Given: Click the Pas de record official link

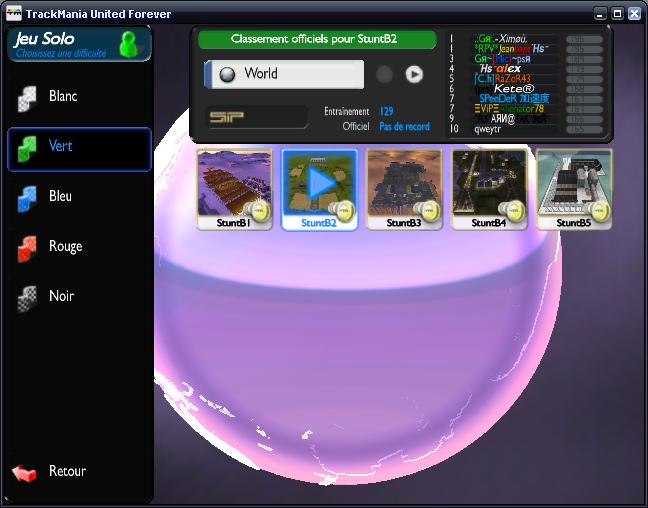Looking at the screenshot, I should (x=404, y=127).
